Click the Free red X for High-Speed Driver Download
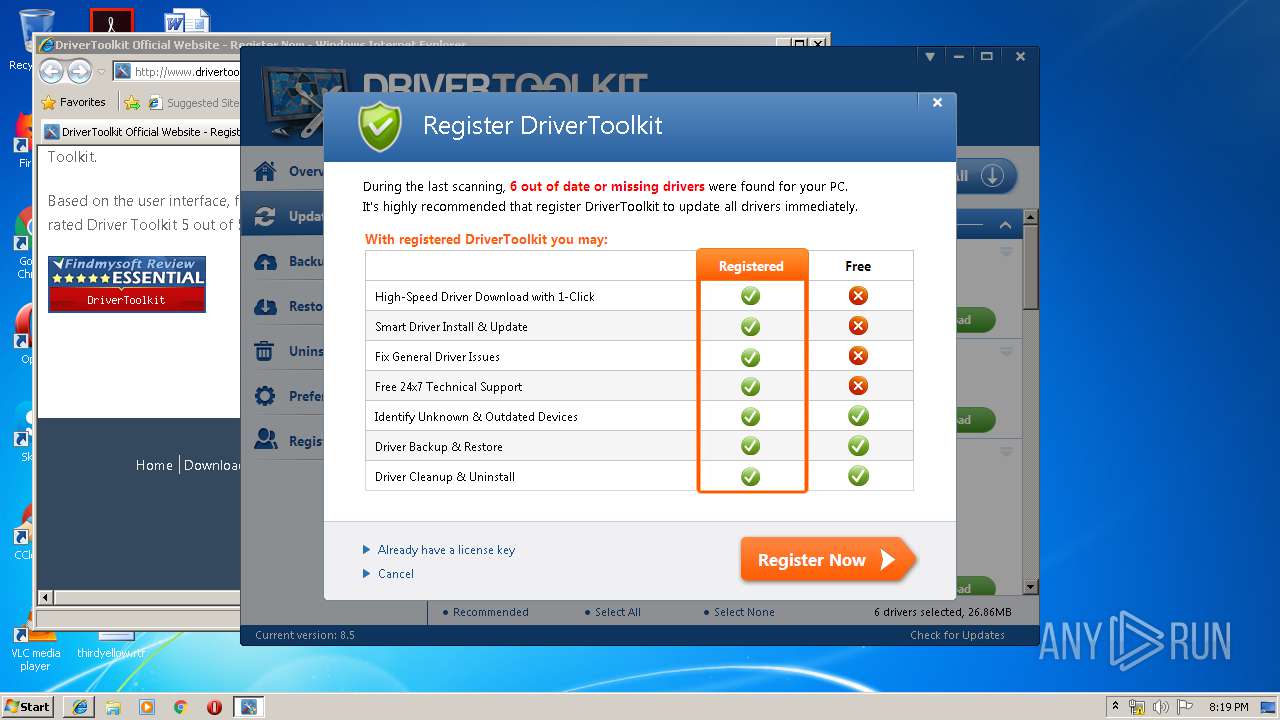This screenshot has height=720, width=1280. pos(858,296)
